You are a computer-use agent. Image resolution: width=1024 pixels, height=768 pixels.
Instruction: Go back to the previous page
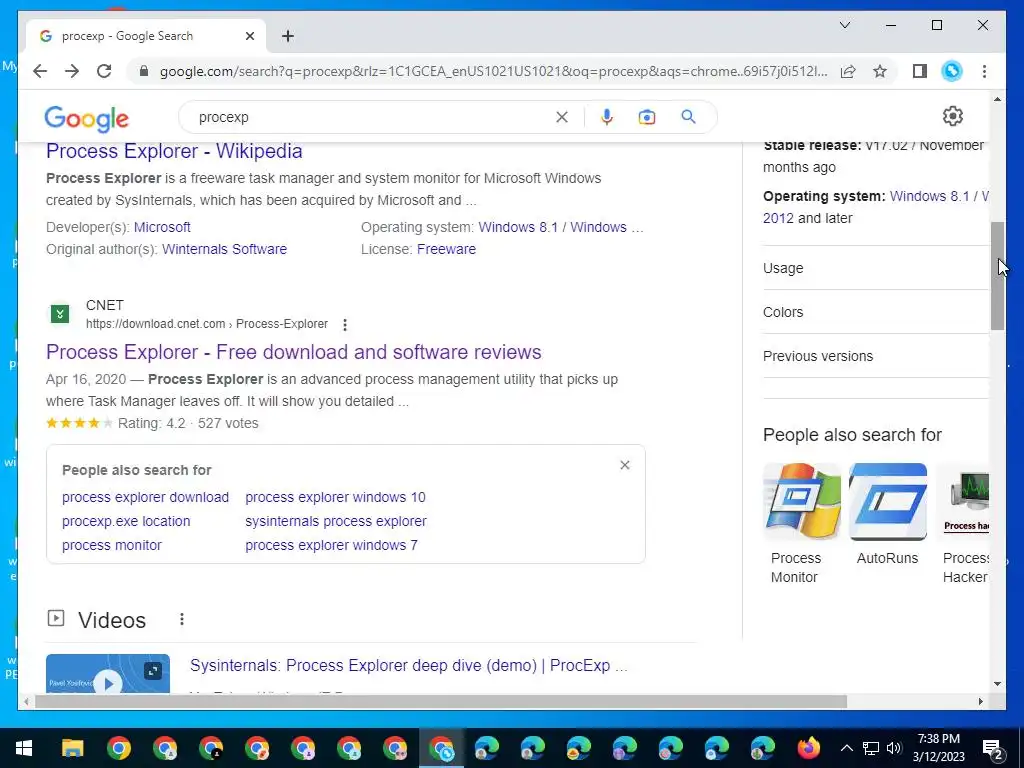click(40, 71)
